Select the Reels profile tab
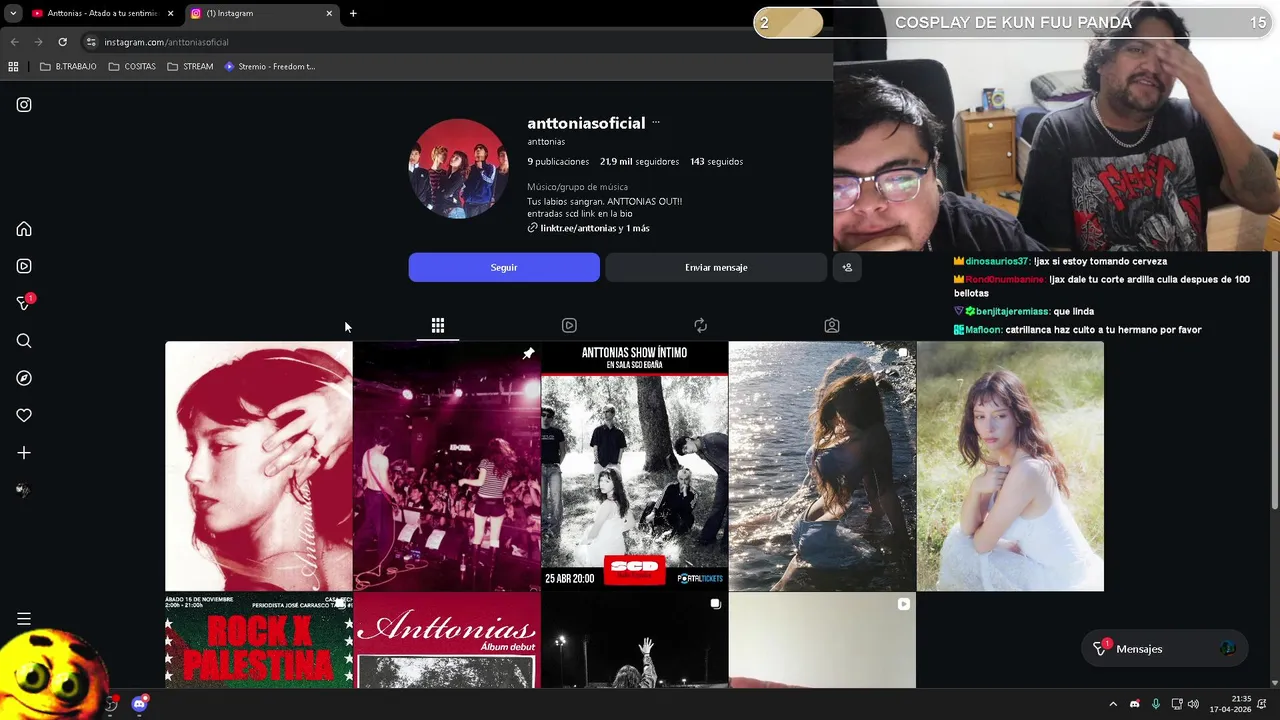 tap(569, 325)
